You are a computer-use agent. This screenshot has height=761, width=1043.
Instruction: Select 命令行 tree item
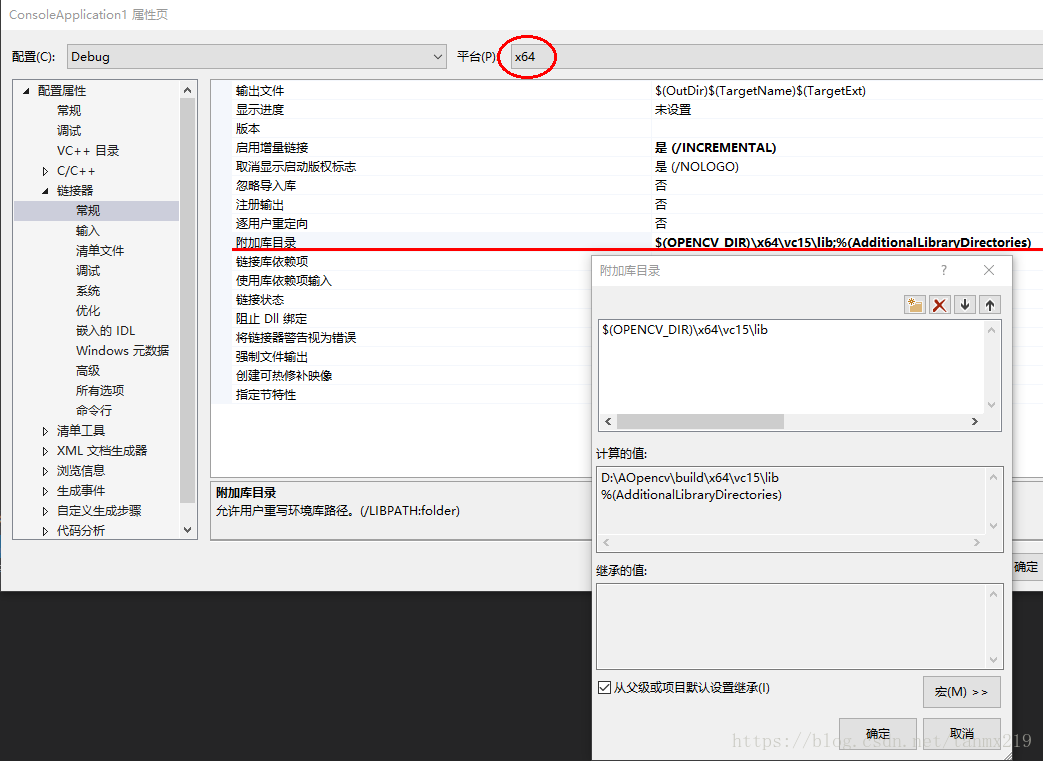point(94,410)
